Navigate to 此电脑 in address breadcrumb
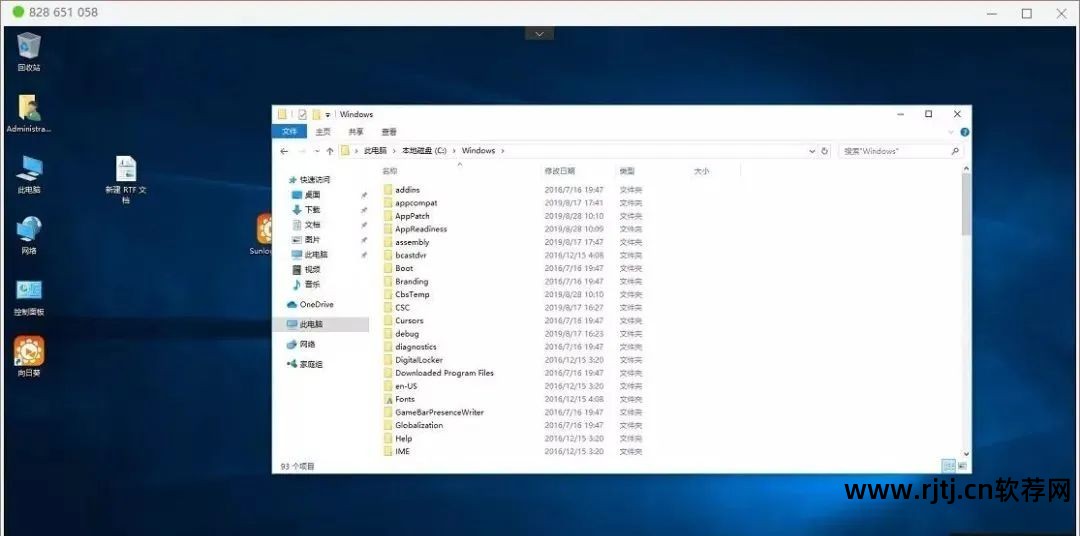The width and height of the screenshot is (1080, 536). pyautogui.click(x=375, y=151)
